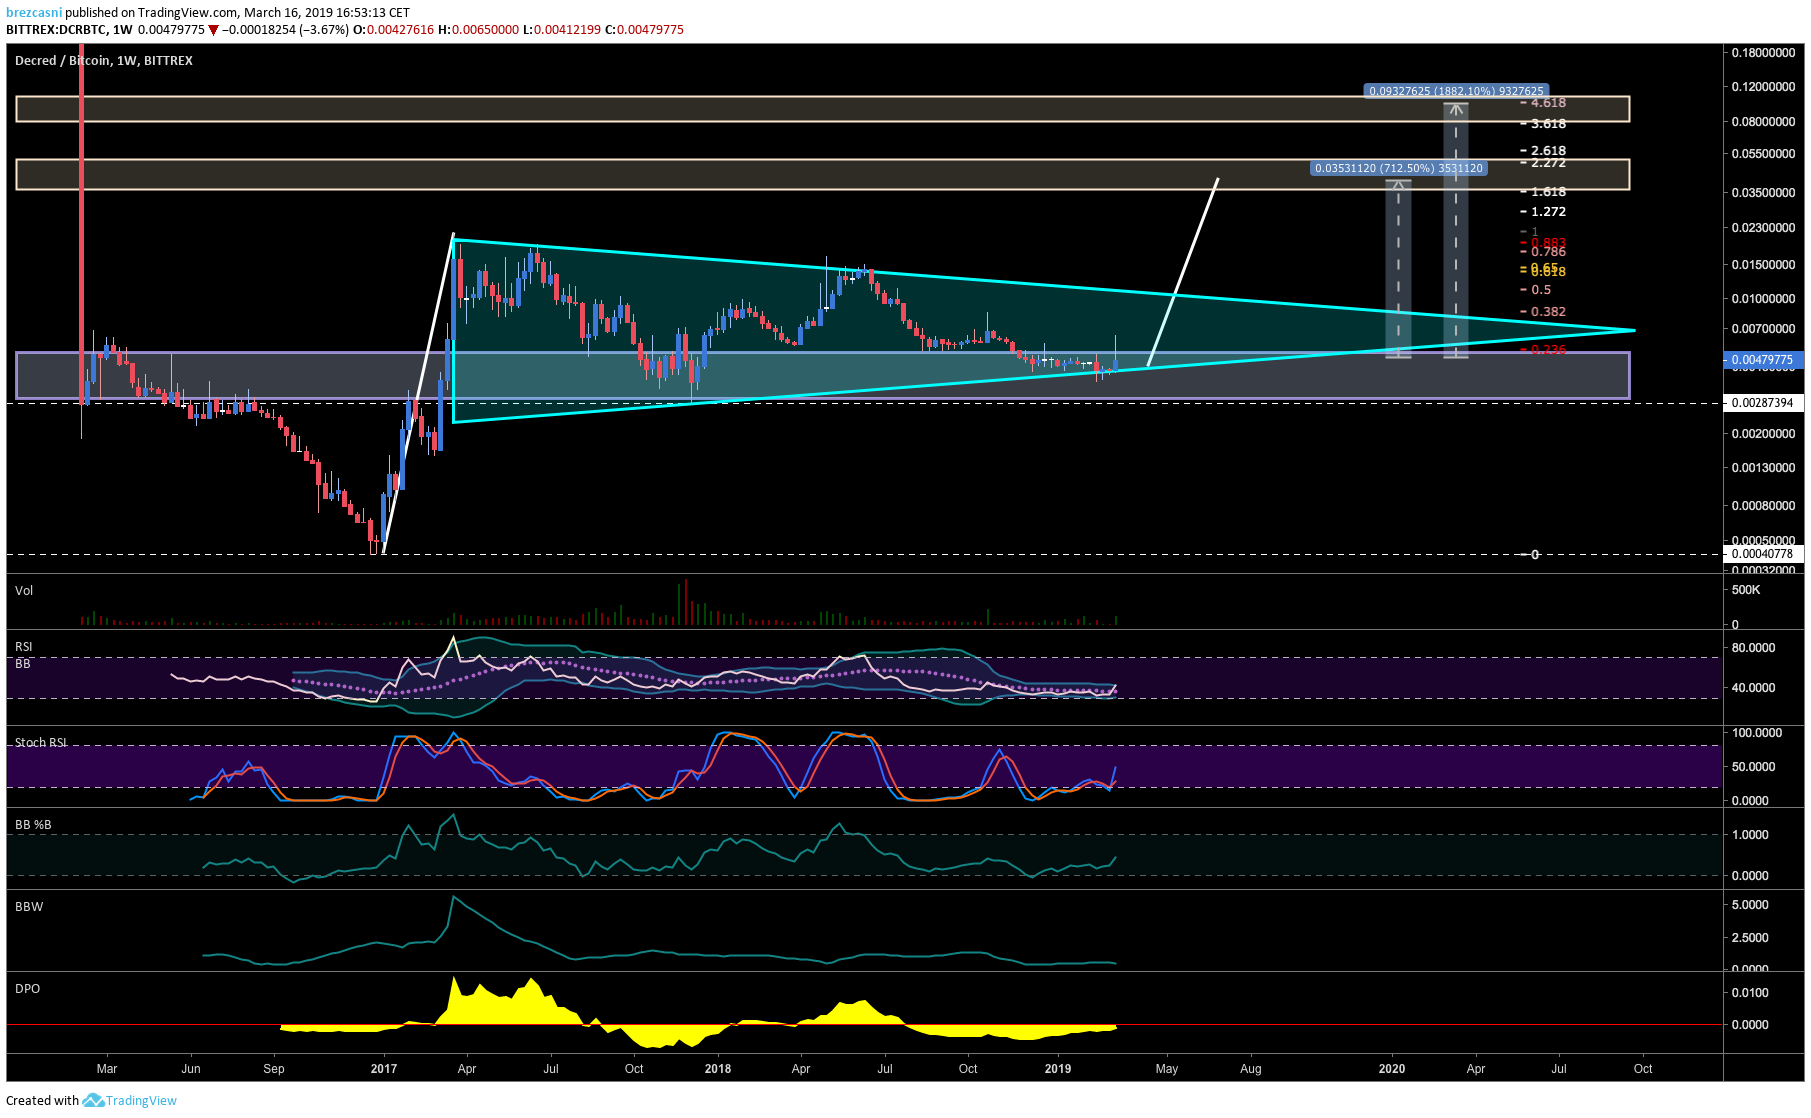Click the 1882.10% price range measurement label
The image size is (1811, 1118).
pos(1456,91)
